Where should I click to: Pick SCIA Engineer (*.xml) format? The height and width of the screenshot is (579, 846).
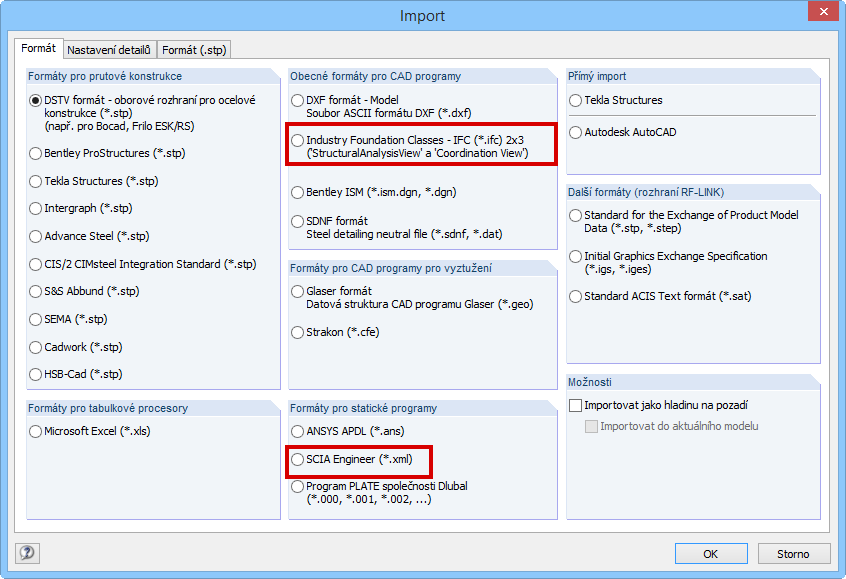coord(298,459)
